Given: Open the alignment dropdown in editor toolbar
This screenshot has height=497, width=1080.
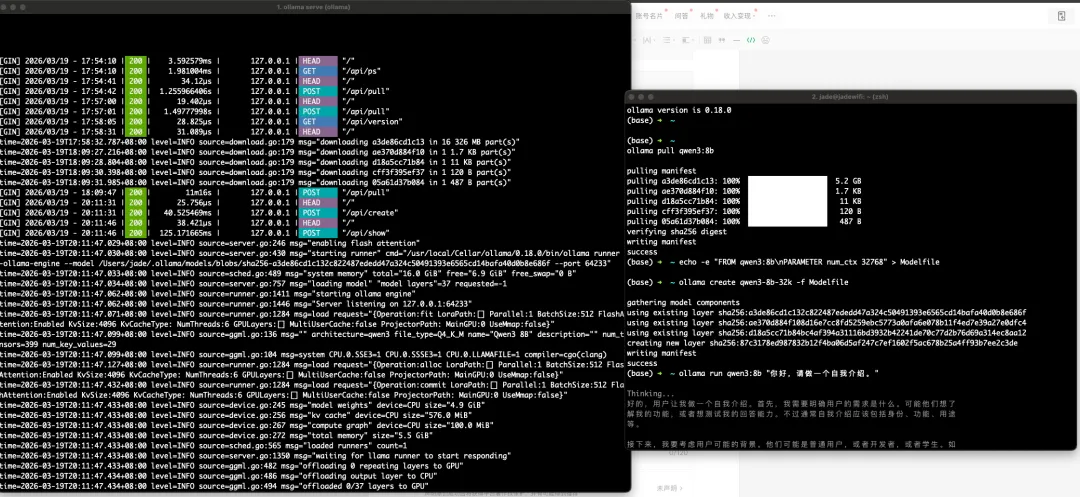Looking at the screenshot, I should (687, 40).
